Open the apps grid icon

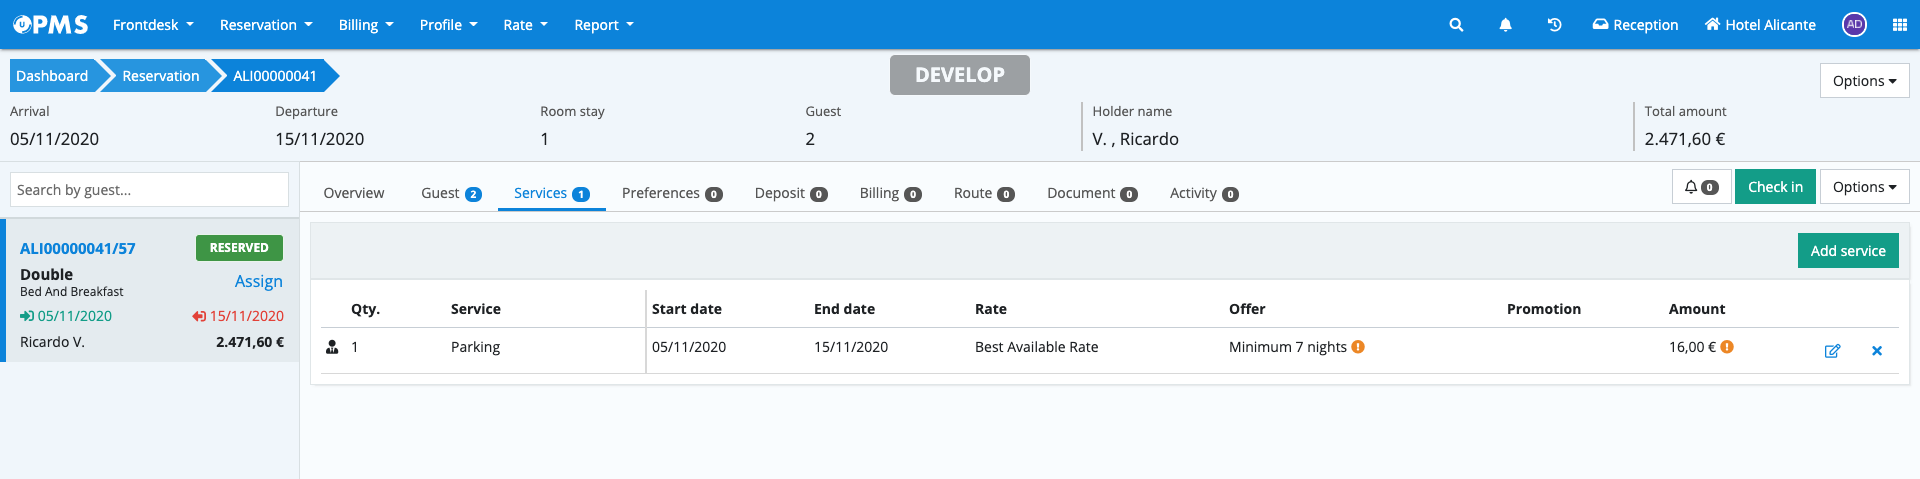pyautogui.click(x=1899, y=25)
